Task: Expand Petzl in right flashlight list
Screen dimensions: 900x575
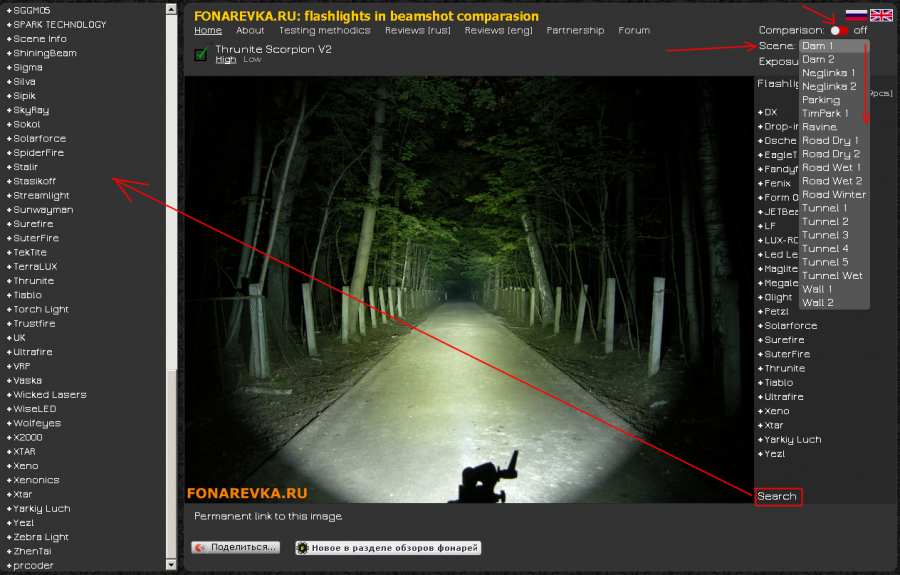Action: [773, 312]
